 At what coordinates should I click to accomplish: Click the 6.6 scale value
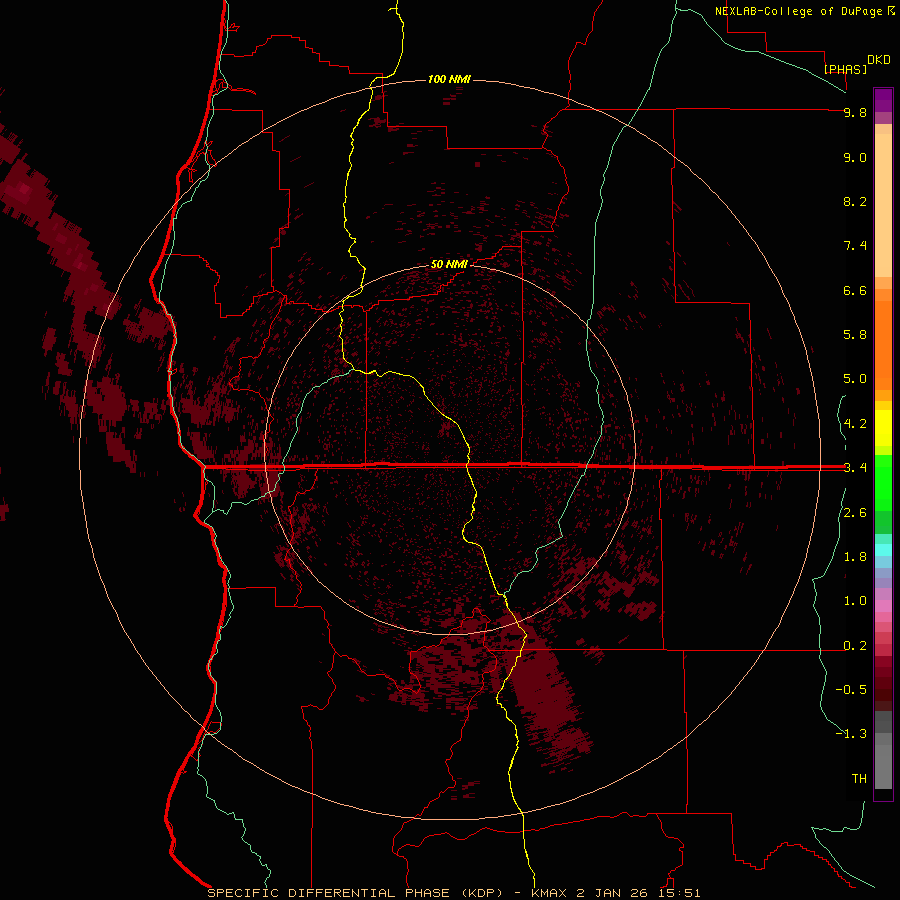(855, 290)
